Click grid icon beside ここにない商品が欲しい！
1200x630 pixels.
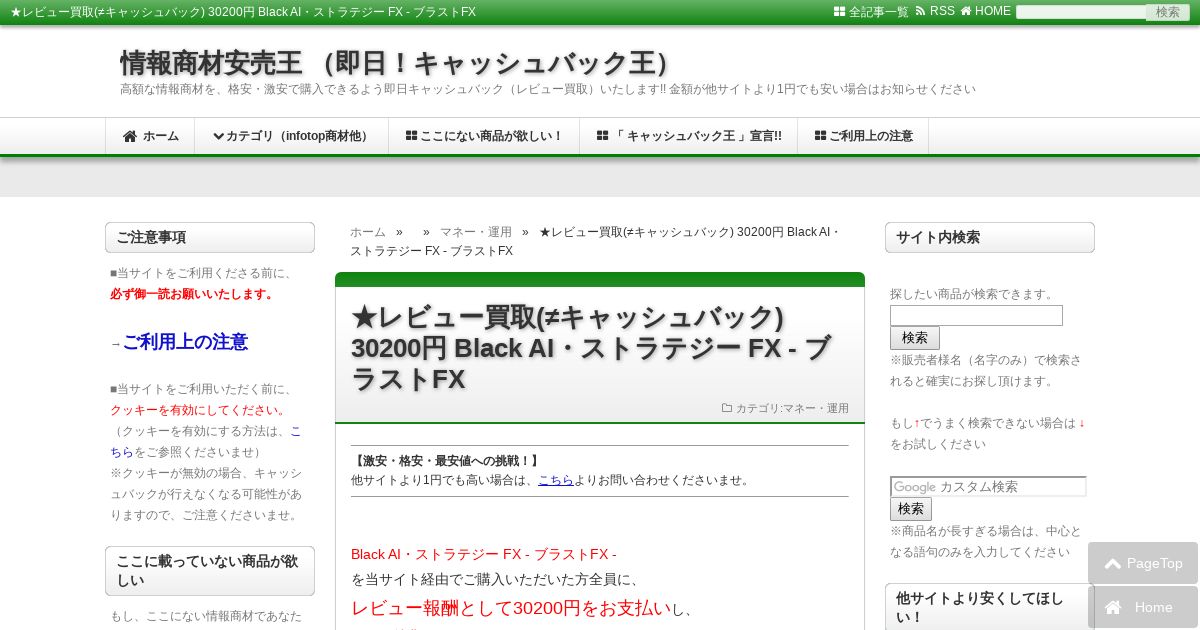411,136
